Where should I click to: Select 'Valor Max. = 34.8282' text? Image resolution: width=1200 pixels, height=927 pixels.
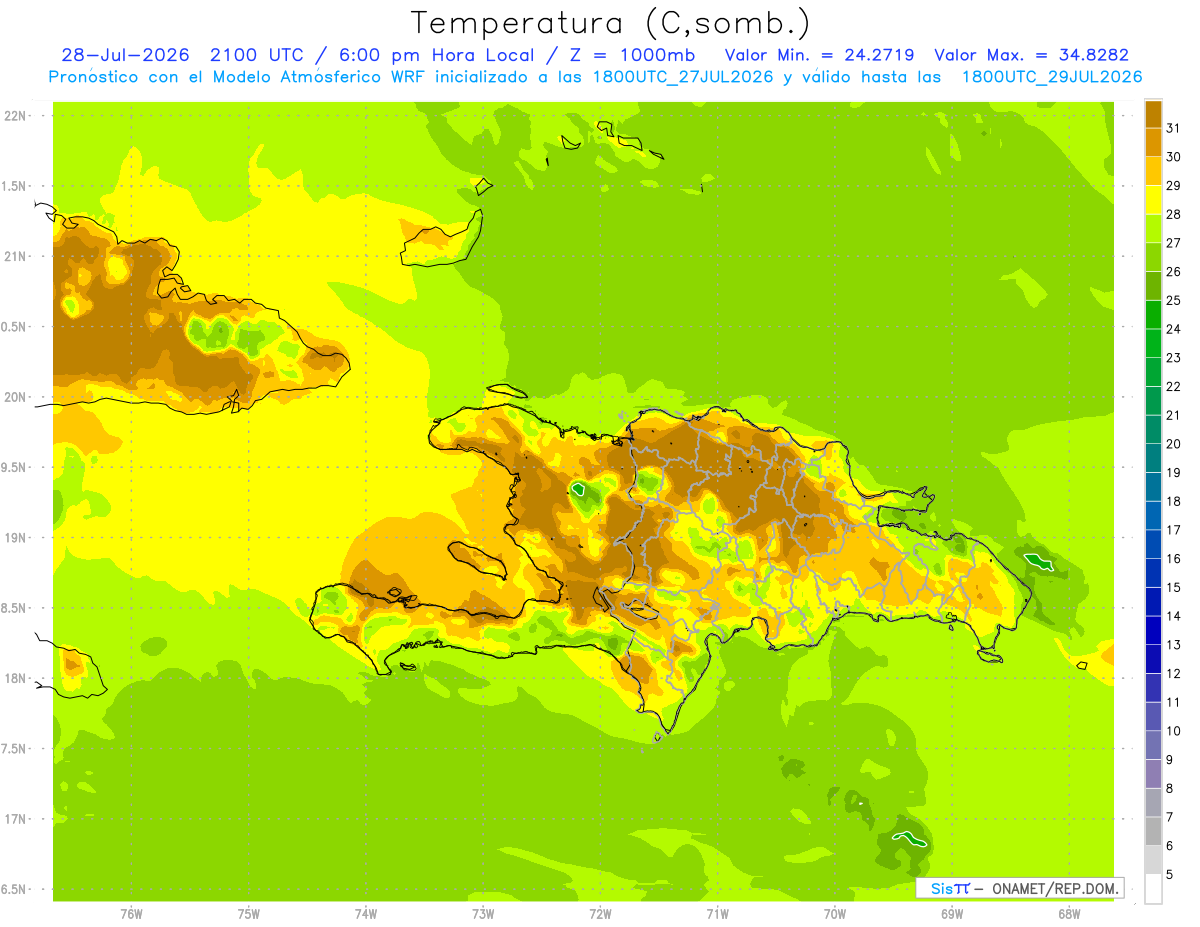(1031, 55)
